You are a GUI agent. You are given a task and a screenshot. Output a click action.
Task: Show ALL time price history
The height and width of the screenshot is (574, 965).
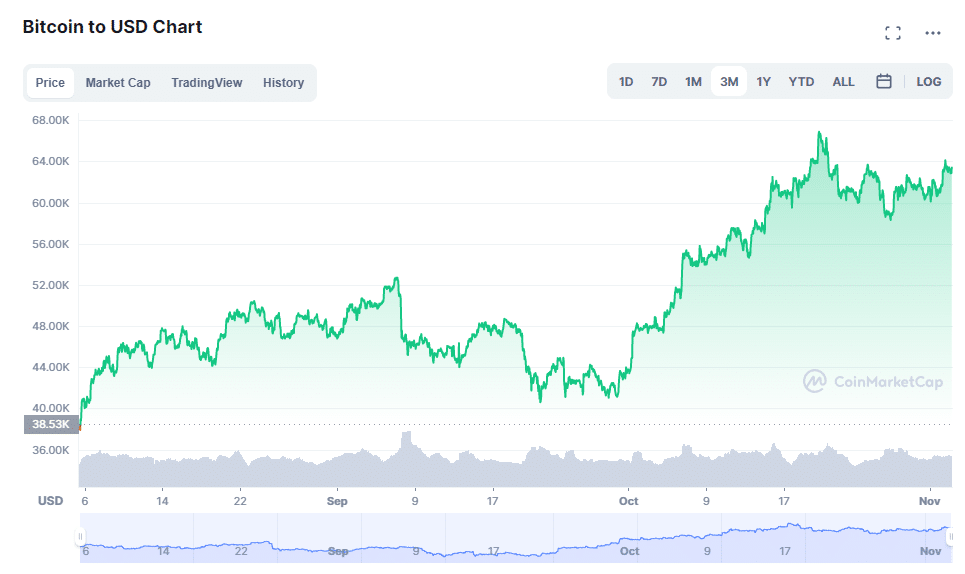pos(844,82)
